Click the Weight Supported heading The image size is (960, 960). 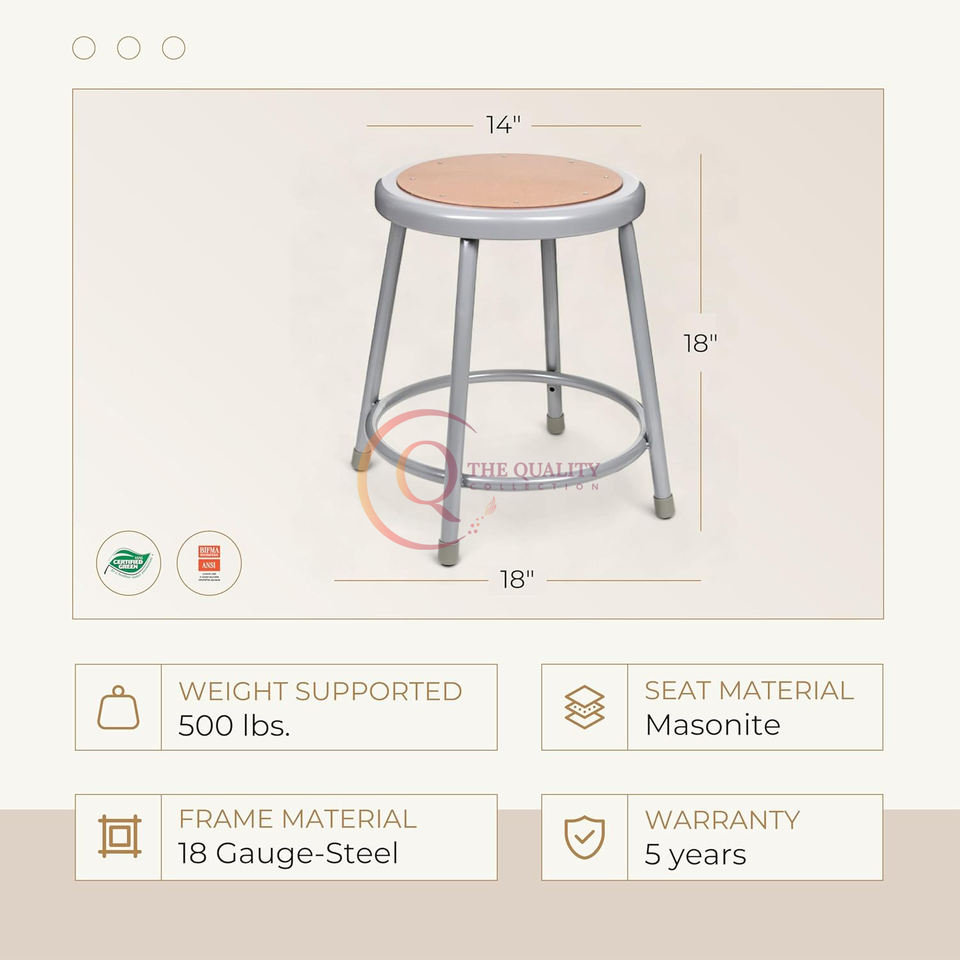click(x=320, y=691)
